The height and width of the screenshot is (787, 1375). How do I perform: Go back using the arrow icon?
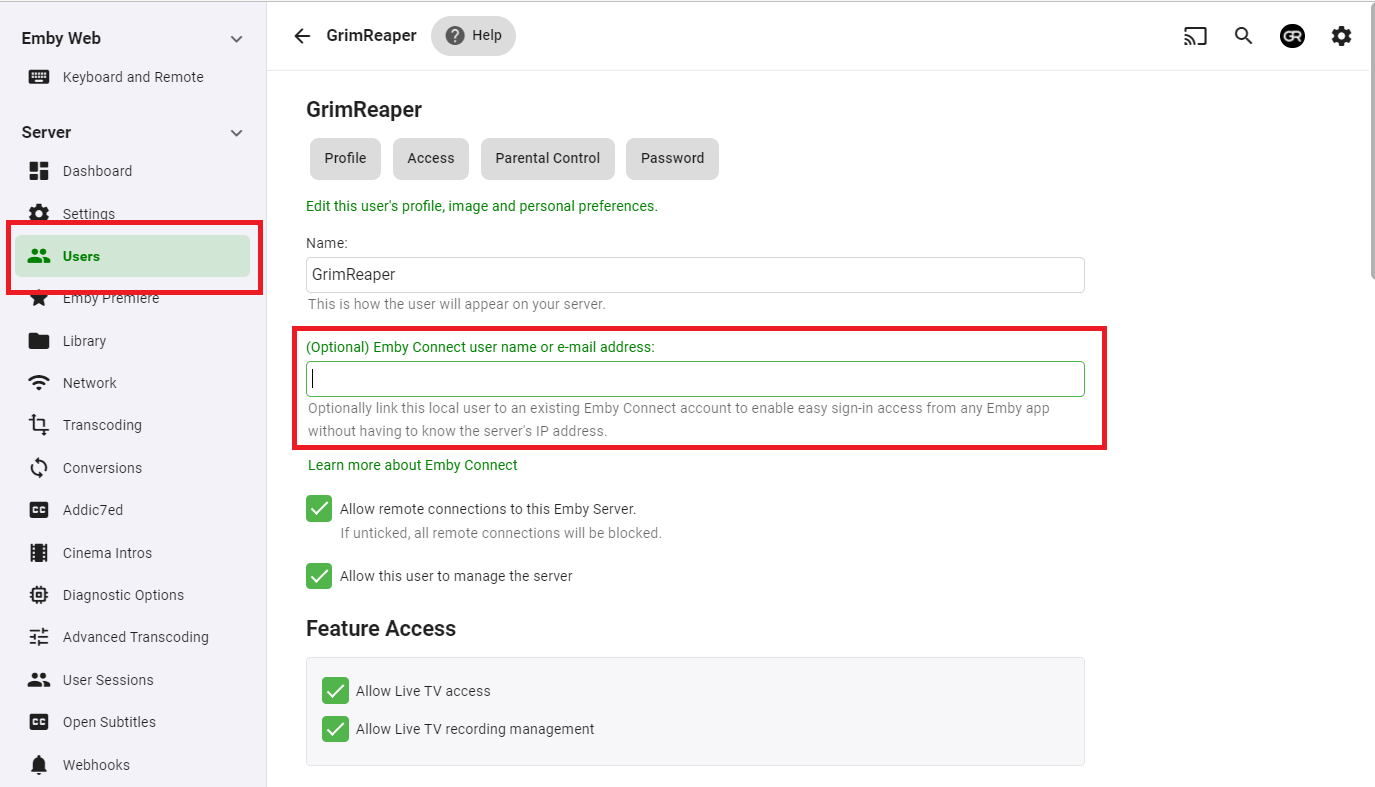pos(302,36)
